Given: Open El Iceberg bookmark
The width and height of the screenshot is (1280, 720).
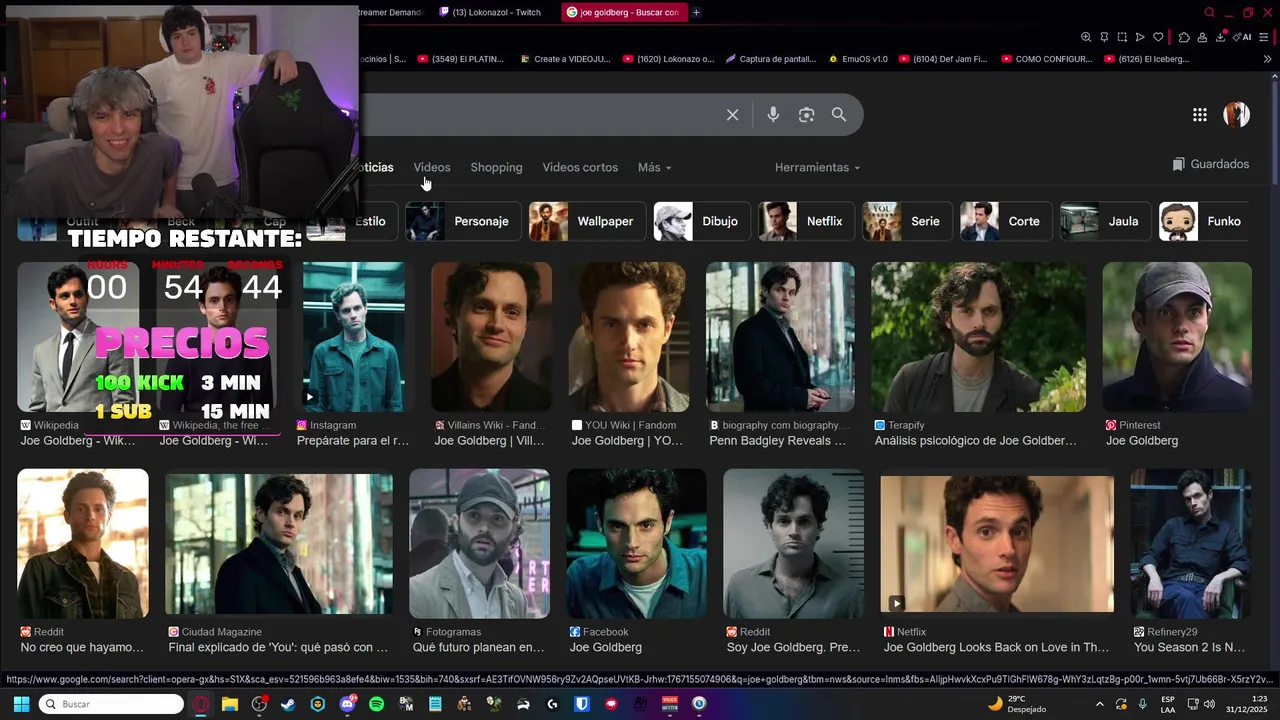Looking at the screenshot, I should [1147, 59].
